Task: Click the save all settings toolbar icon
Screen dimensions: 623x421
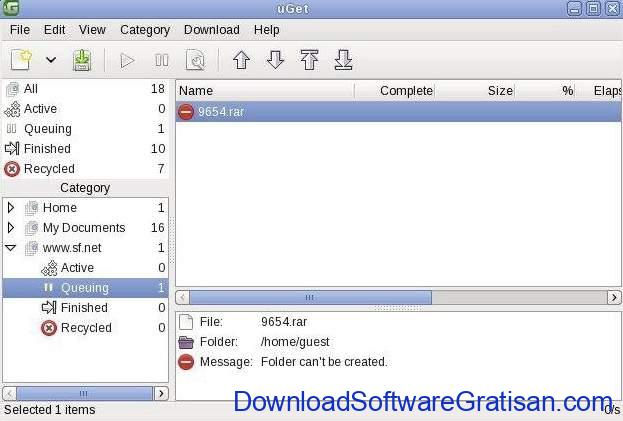Action: [x=82, y=60]
